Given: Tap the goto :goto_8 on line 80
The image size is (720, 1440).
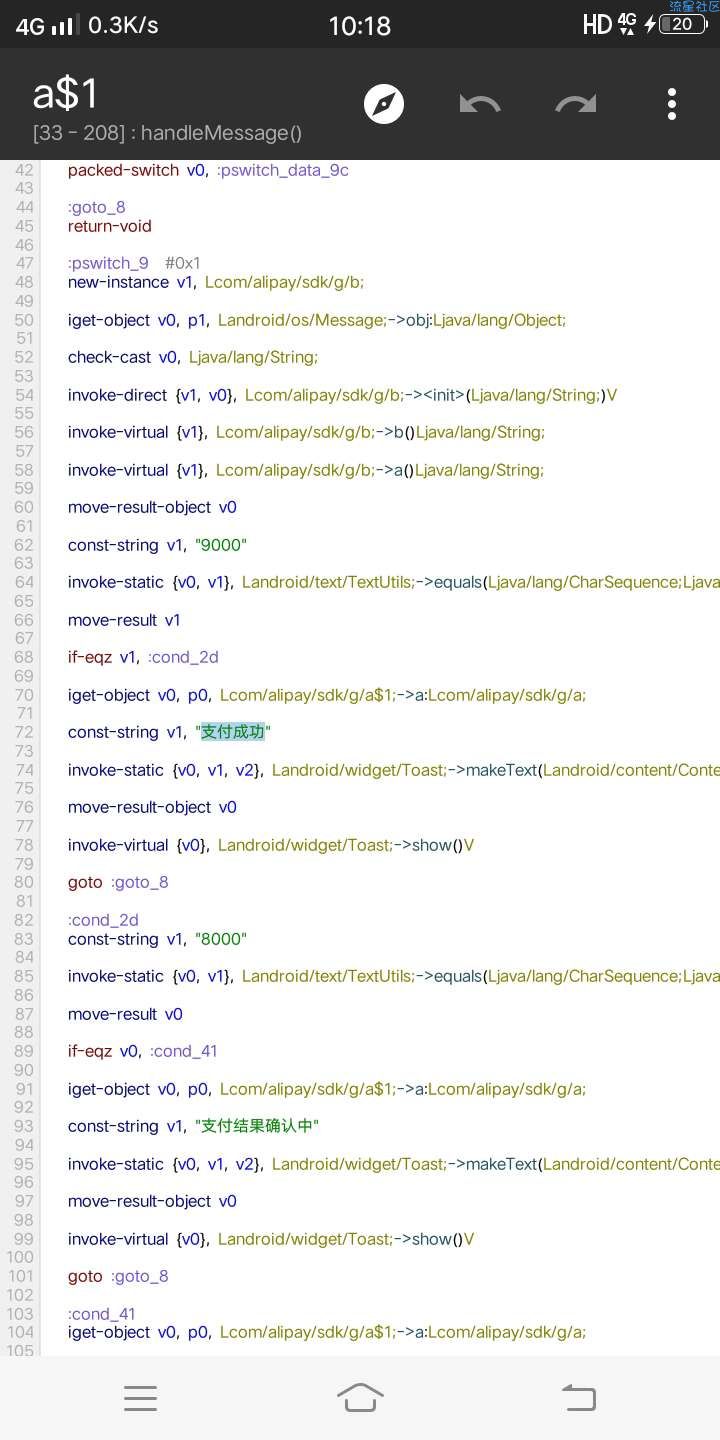Looking at the screenshot, I should [118, 882].
